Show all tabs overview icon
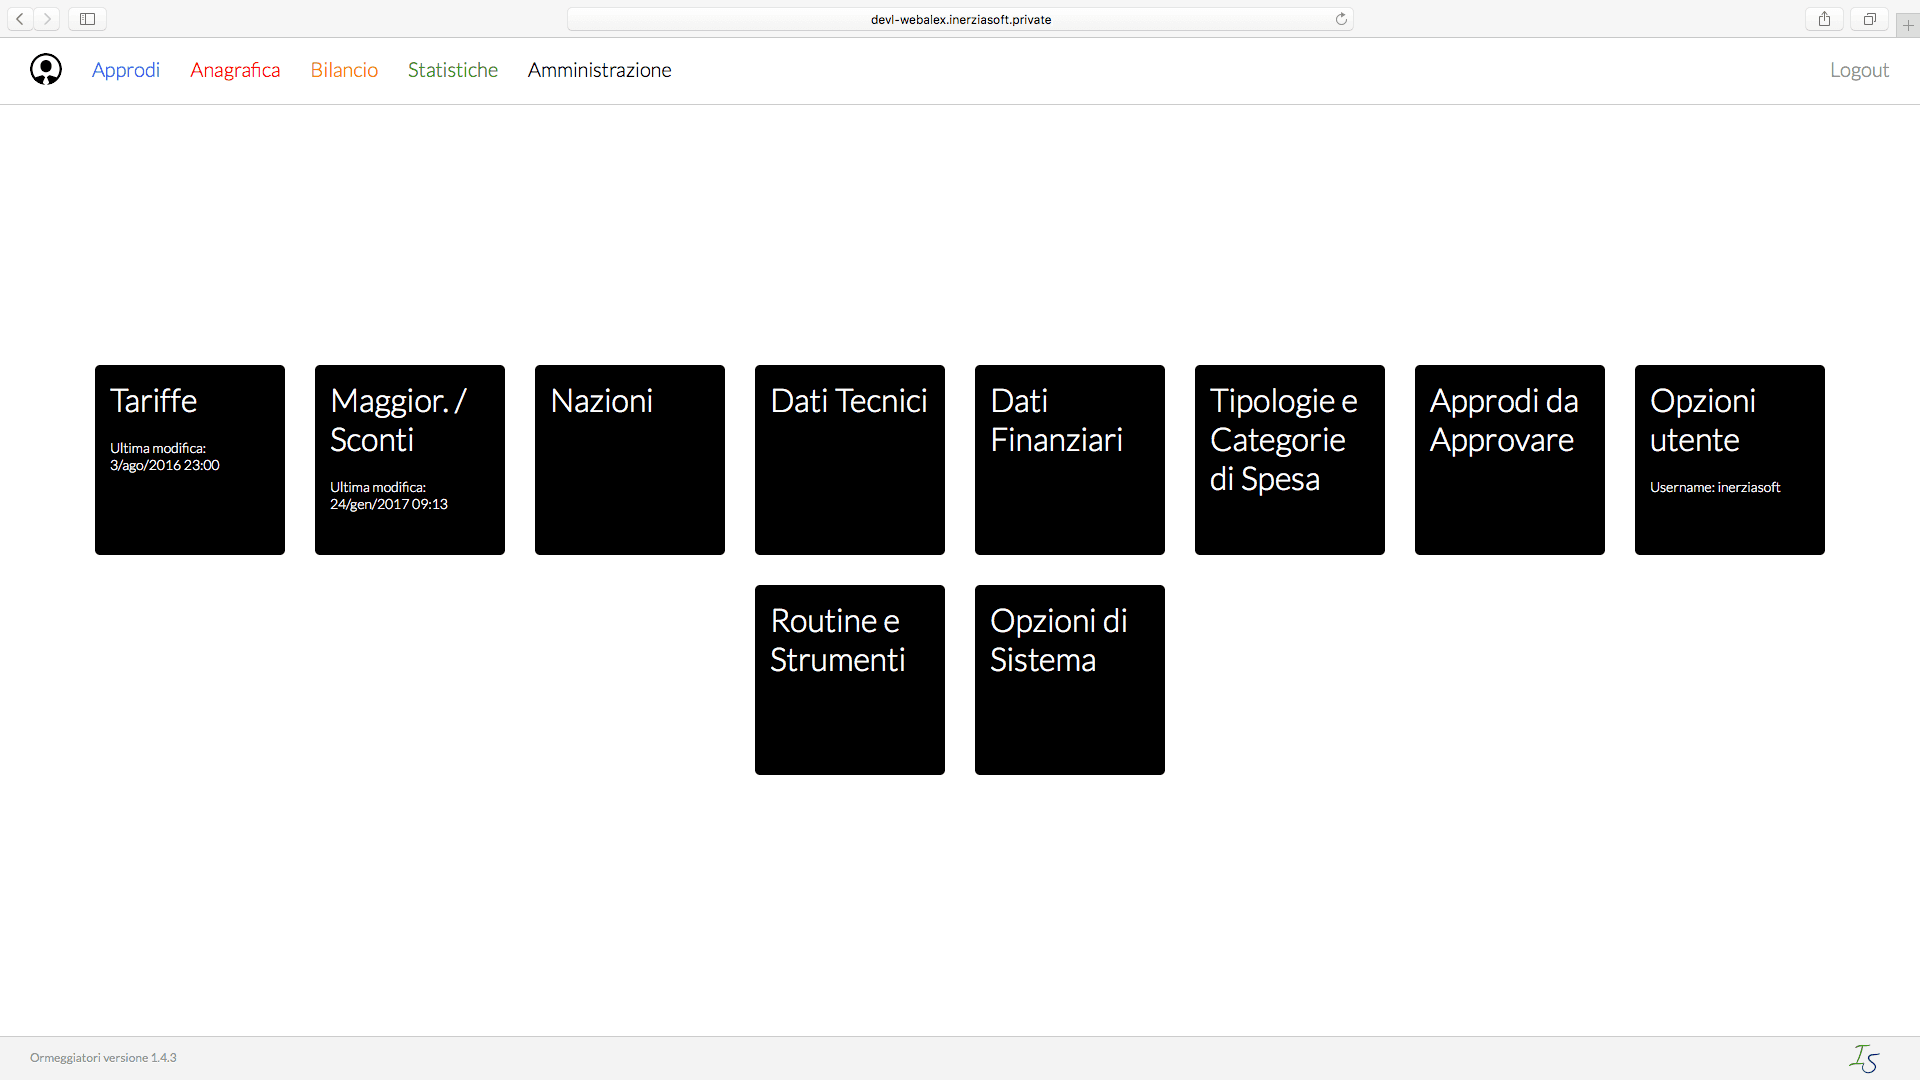This screenshot has height=1080, width=1920. (1869, 19)
